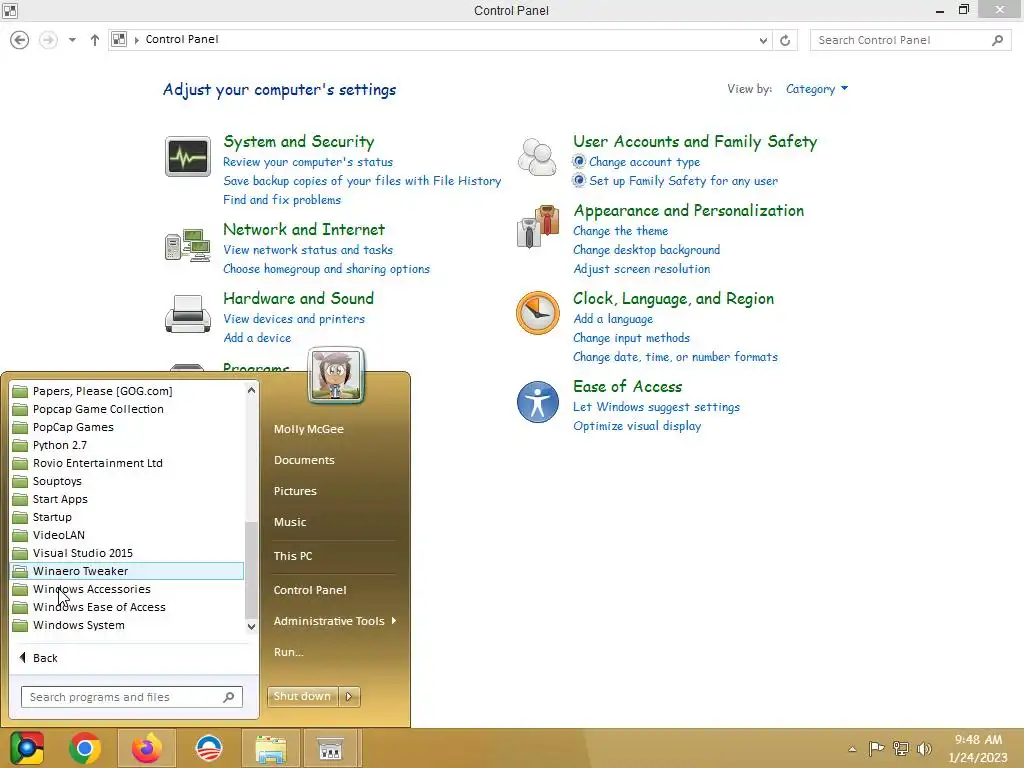Screen dimensions: 1024x768
Task: Open Pictures from Start menu
Action: click(x=295, y=491)
